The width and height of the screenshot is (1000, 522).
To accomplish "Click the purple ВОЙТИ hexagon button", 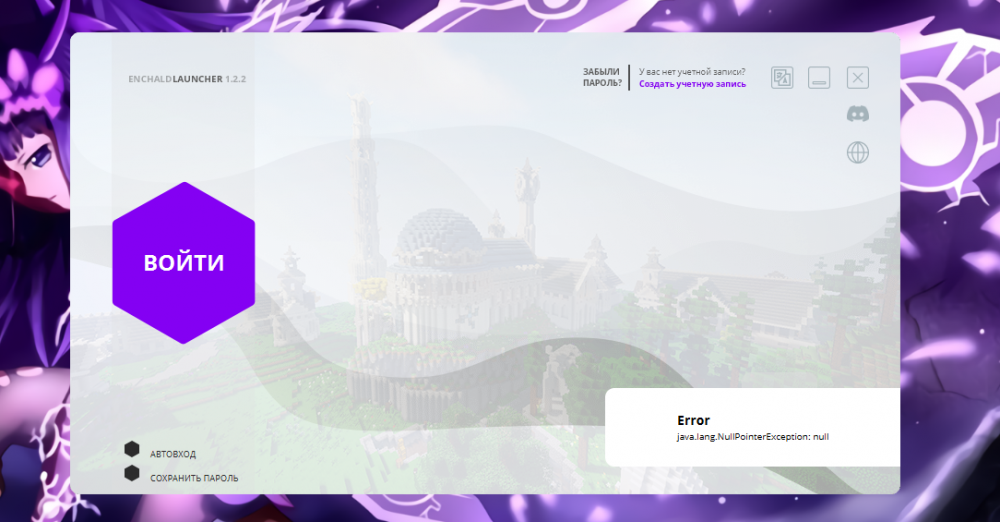I will 184,263.
